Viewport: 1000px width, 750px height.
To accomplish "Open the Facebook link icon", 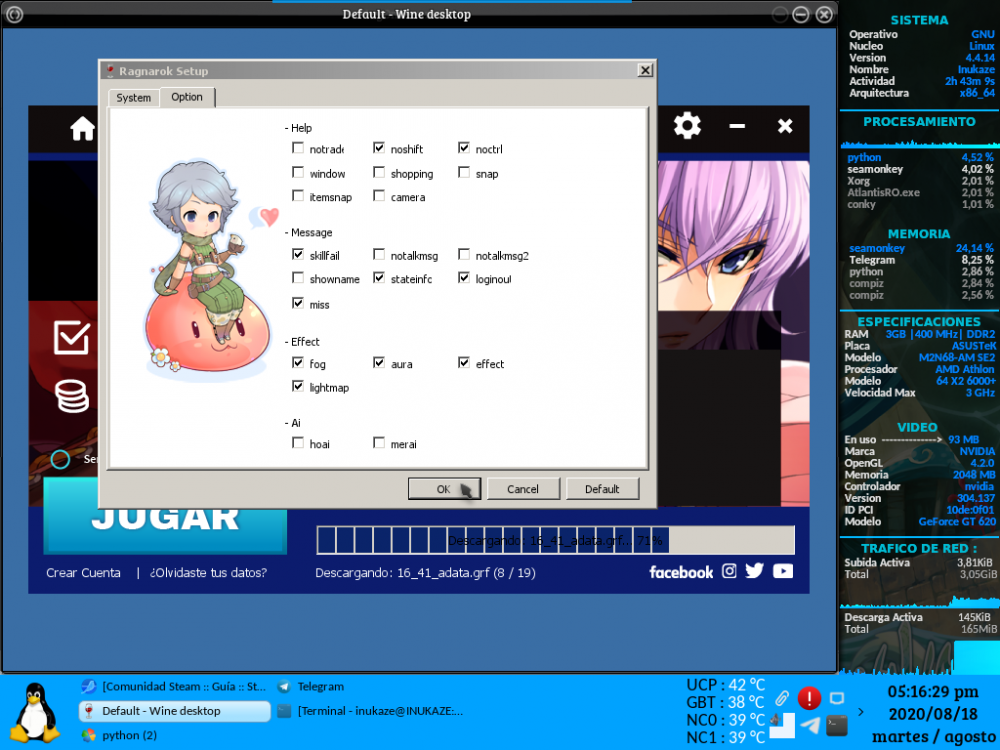I will 681,572.
